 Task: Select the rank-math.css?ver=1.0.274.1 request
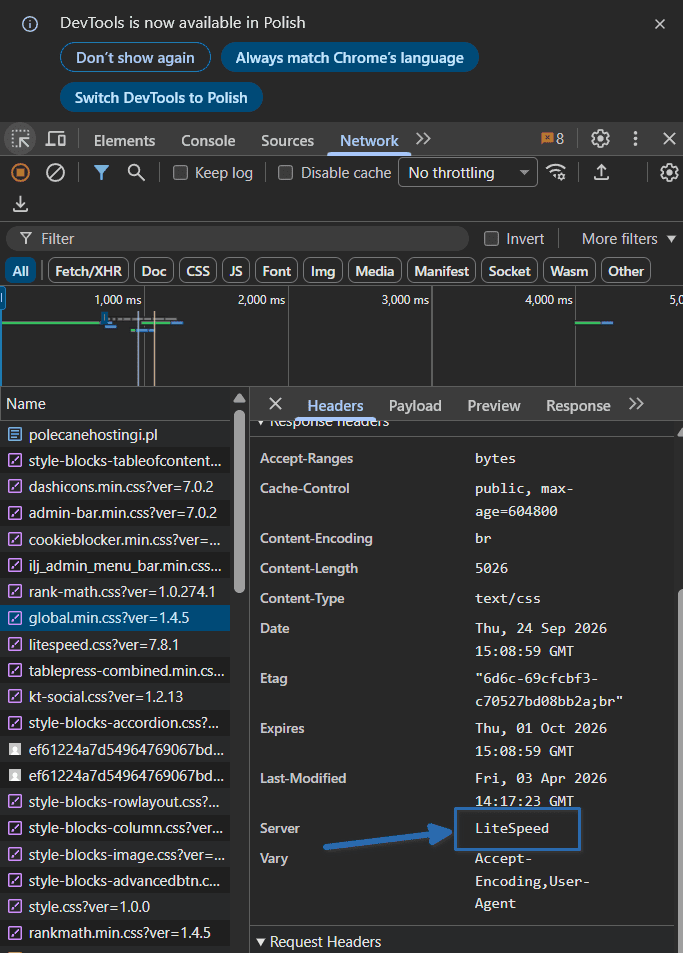[x=115, y=592]
